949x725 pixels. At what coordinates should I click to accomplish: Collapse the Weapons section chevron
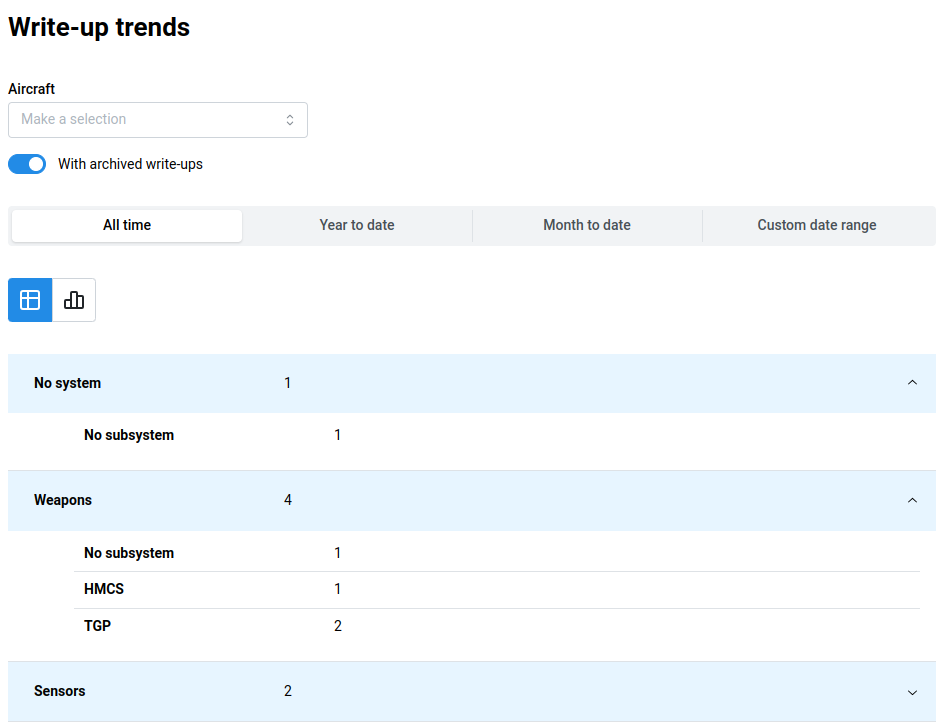(911, 500)
